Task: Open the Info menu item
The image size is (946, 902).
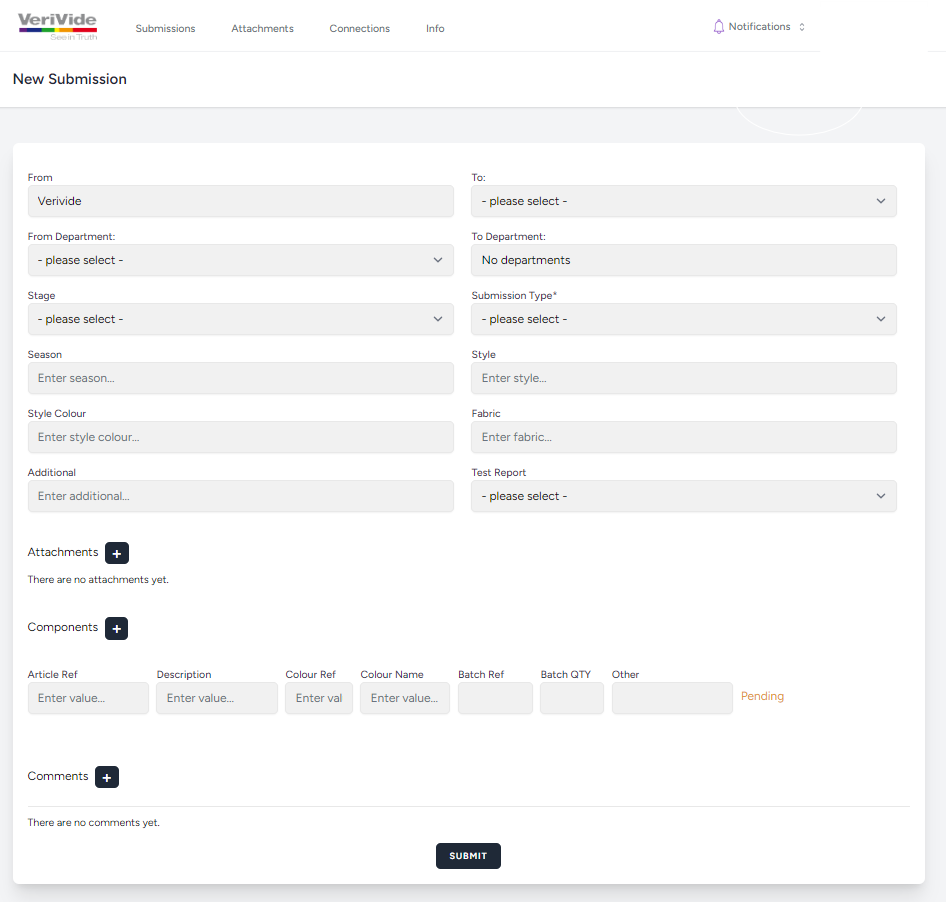Action: tap(435, 29)
